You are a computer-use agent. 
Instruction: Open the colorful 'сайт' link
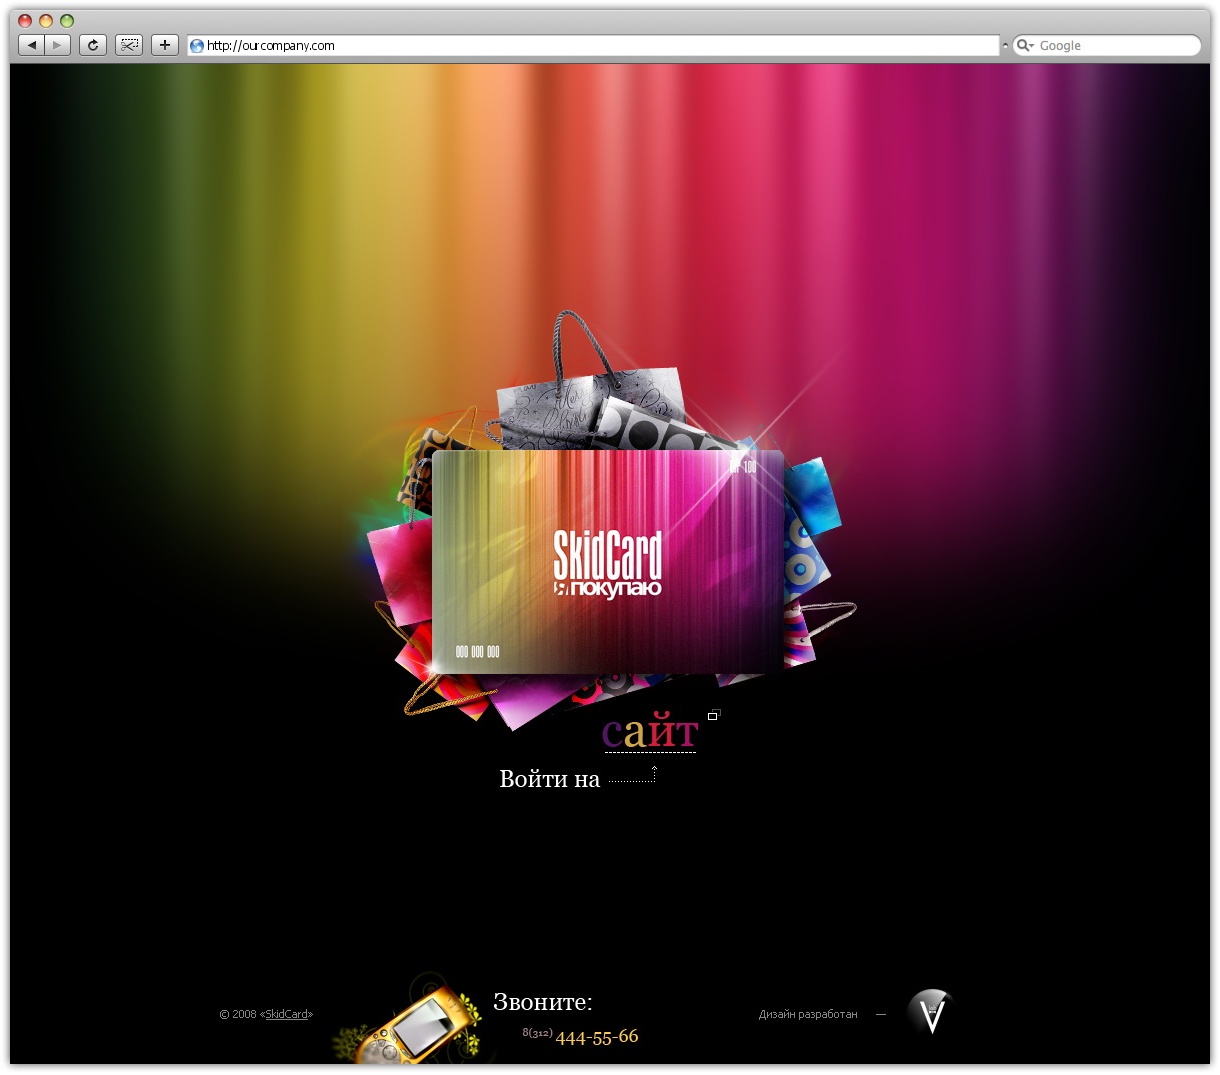(649, 732)
